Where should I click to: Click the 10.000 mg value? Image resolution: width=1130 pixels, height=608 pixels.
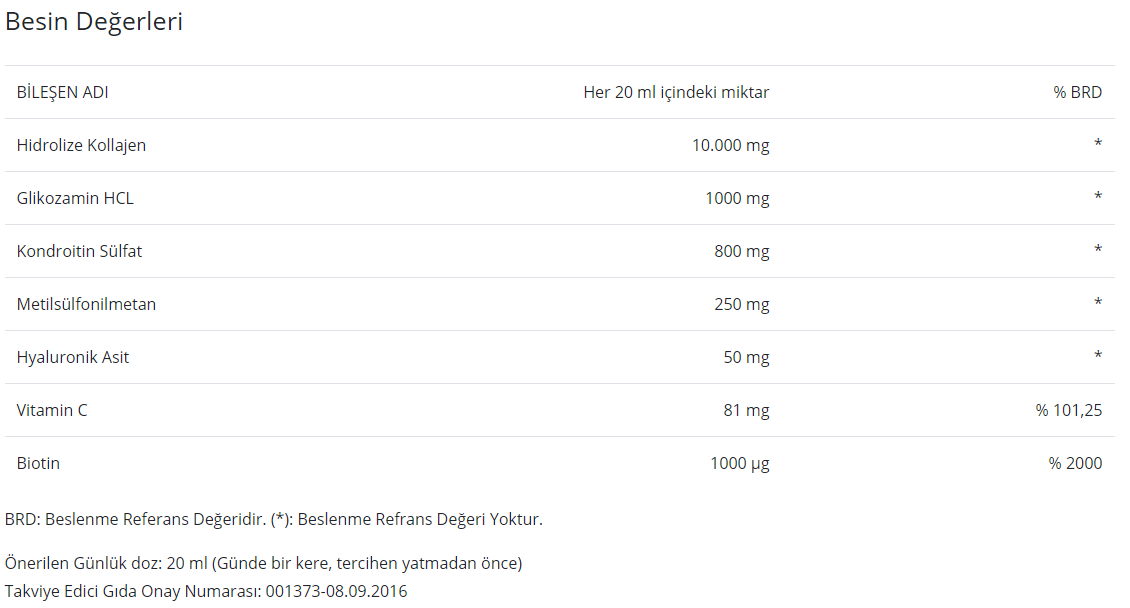pos(731,146)
